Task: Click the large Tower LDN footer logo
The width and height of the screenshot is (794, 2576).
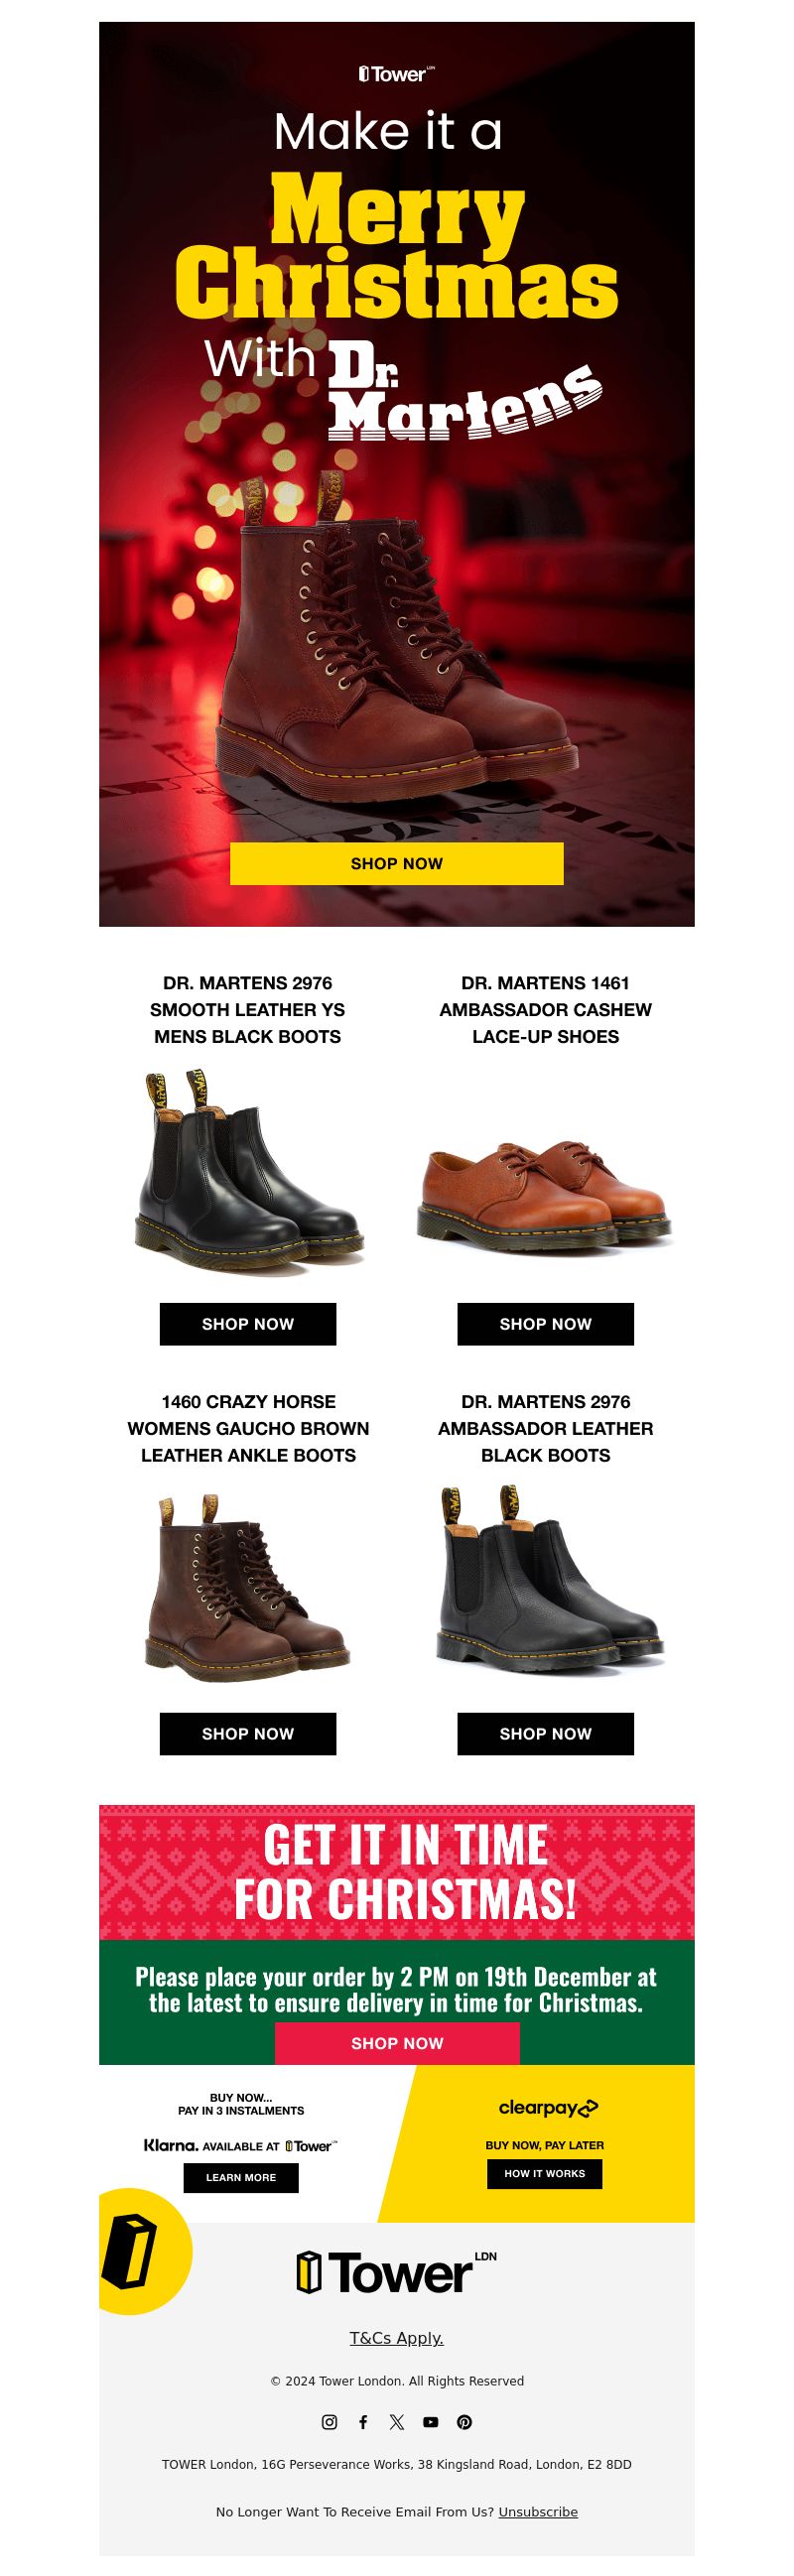Action: click(397, 2272)
